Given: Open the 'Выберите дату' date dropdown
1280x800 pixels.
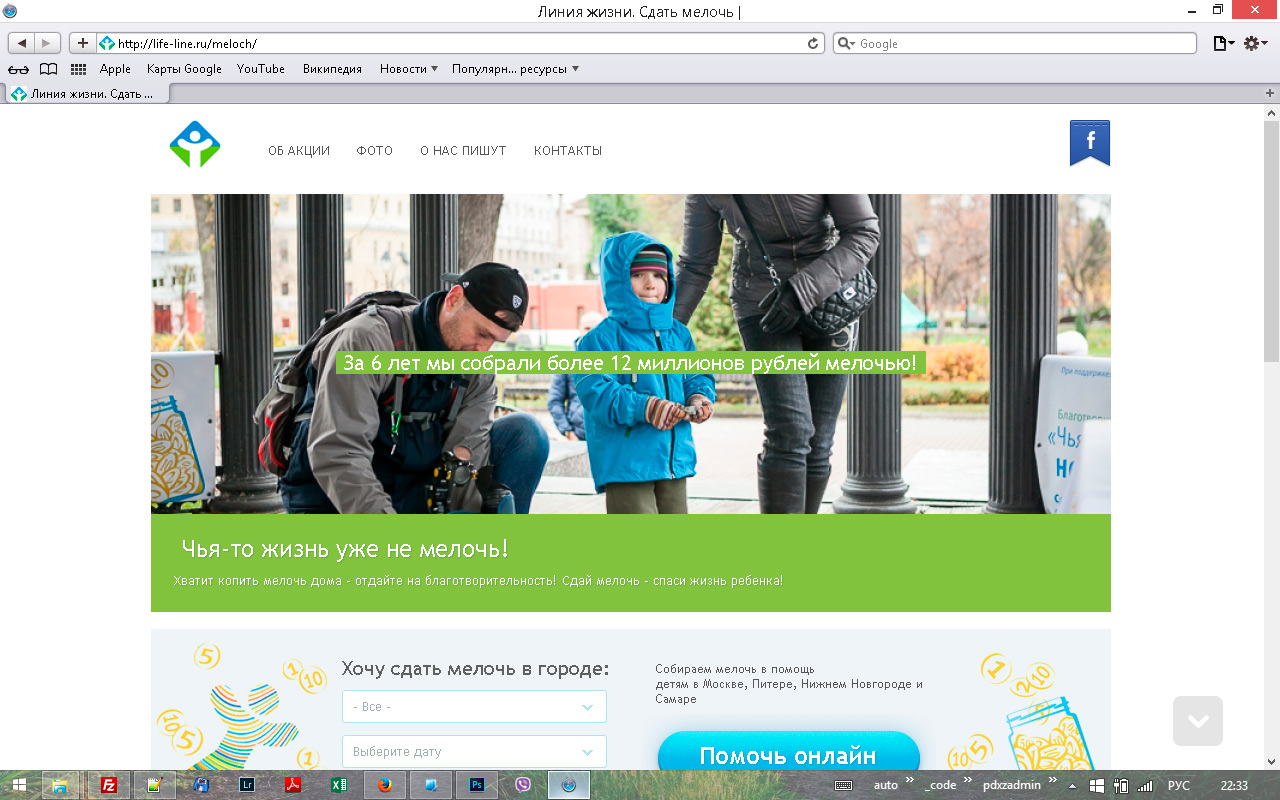Looking at the screenshot, I should [x=474, y=751].
